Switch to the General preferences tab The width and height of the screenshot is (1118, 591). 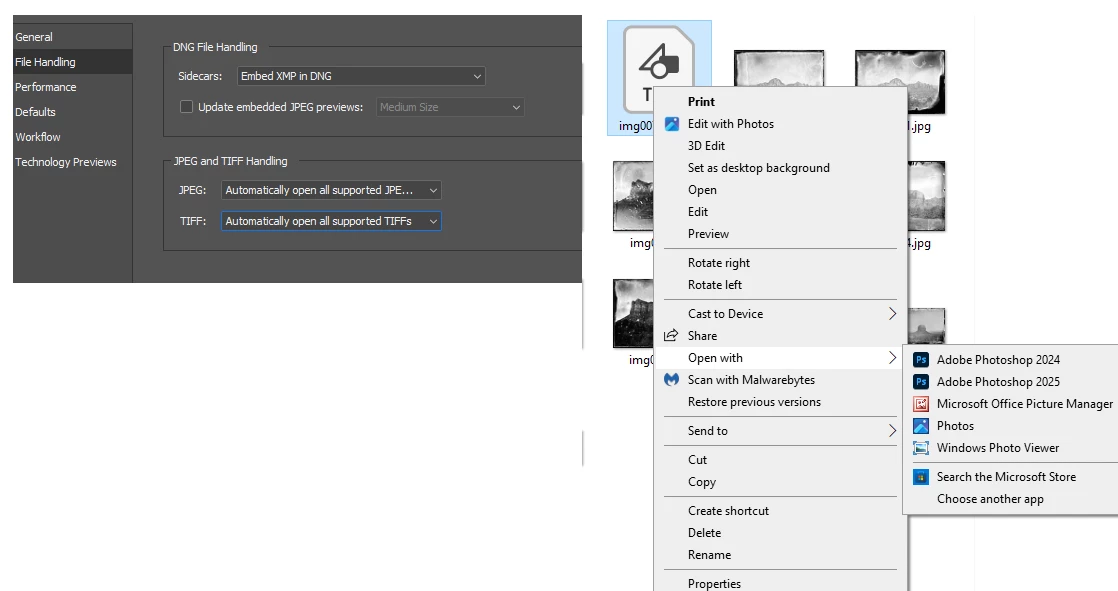[x=73, y=37]
